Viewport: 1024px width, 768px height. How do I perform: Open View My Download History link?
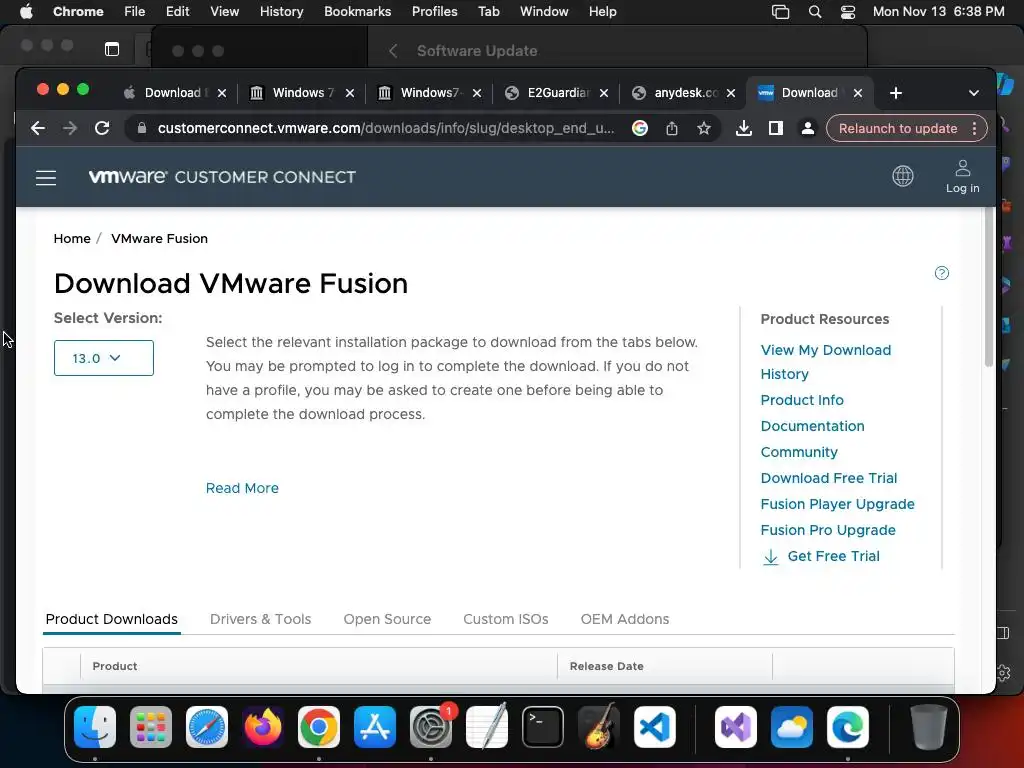(825, 362)
